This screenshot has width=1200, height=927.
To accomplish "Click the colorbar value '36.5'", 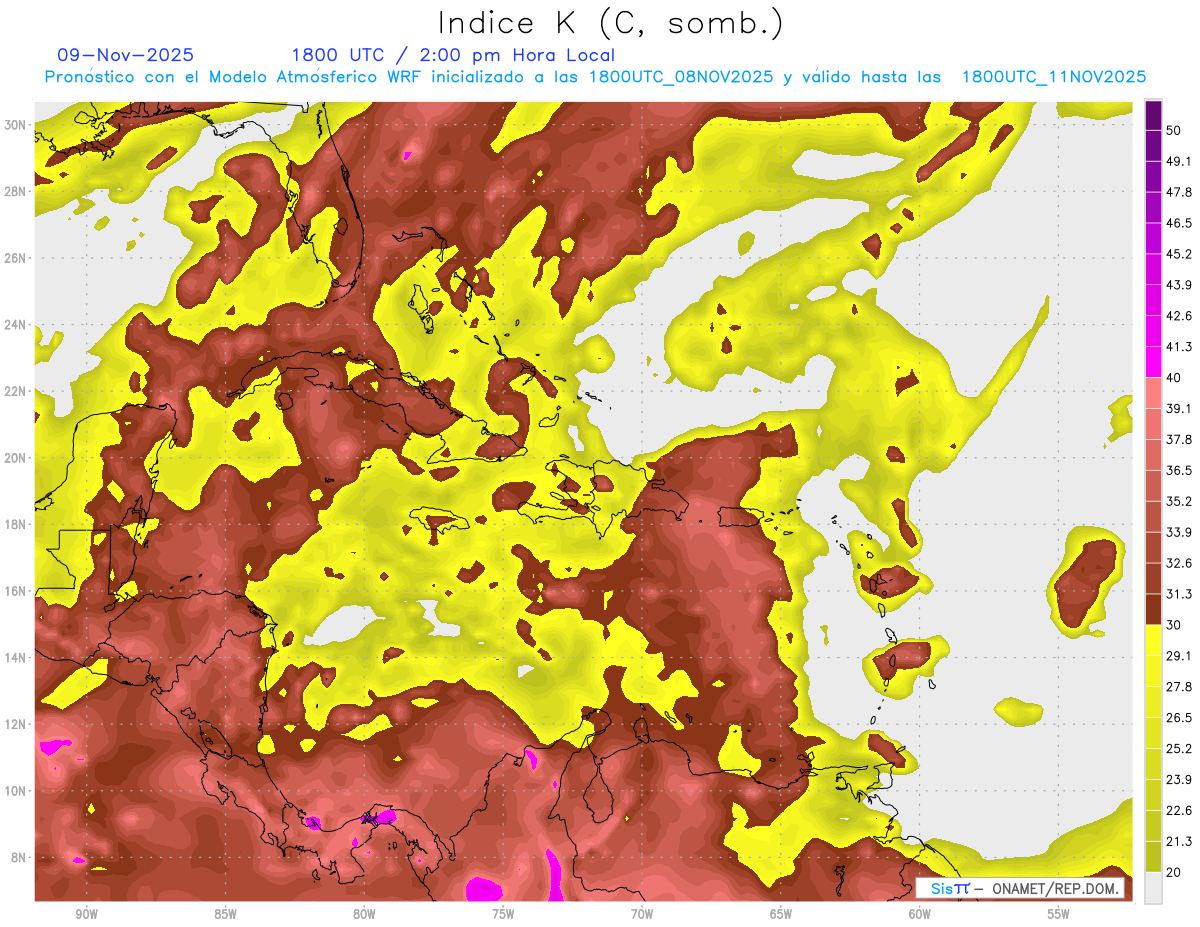I will (1179, 470).
